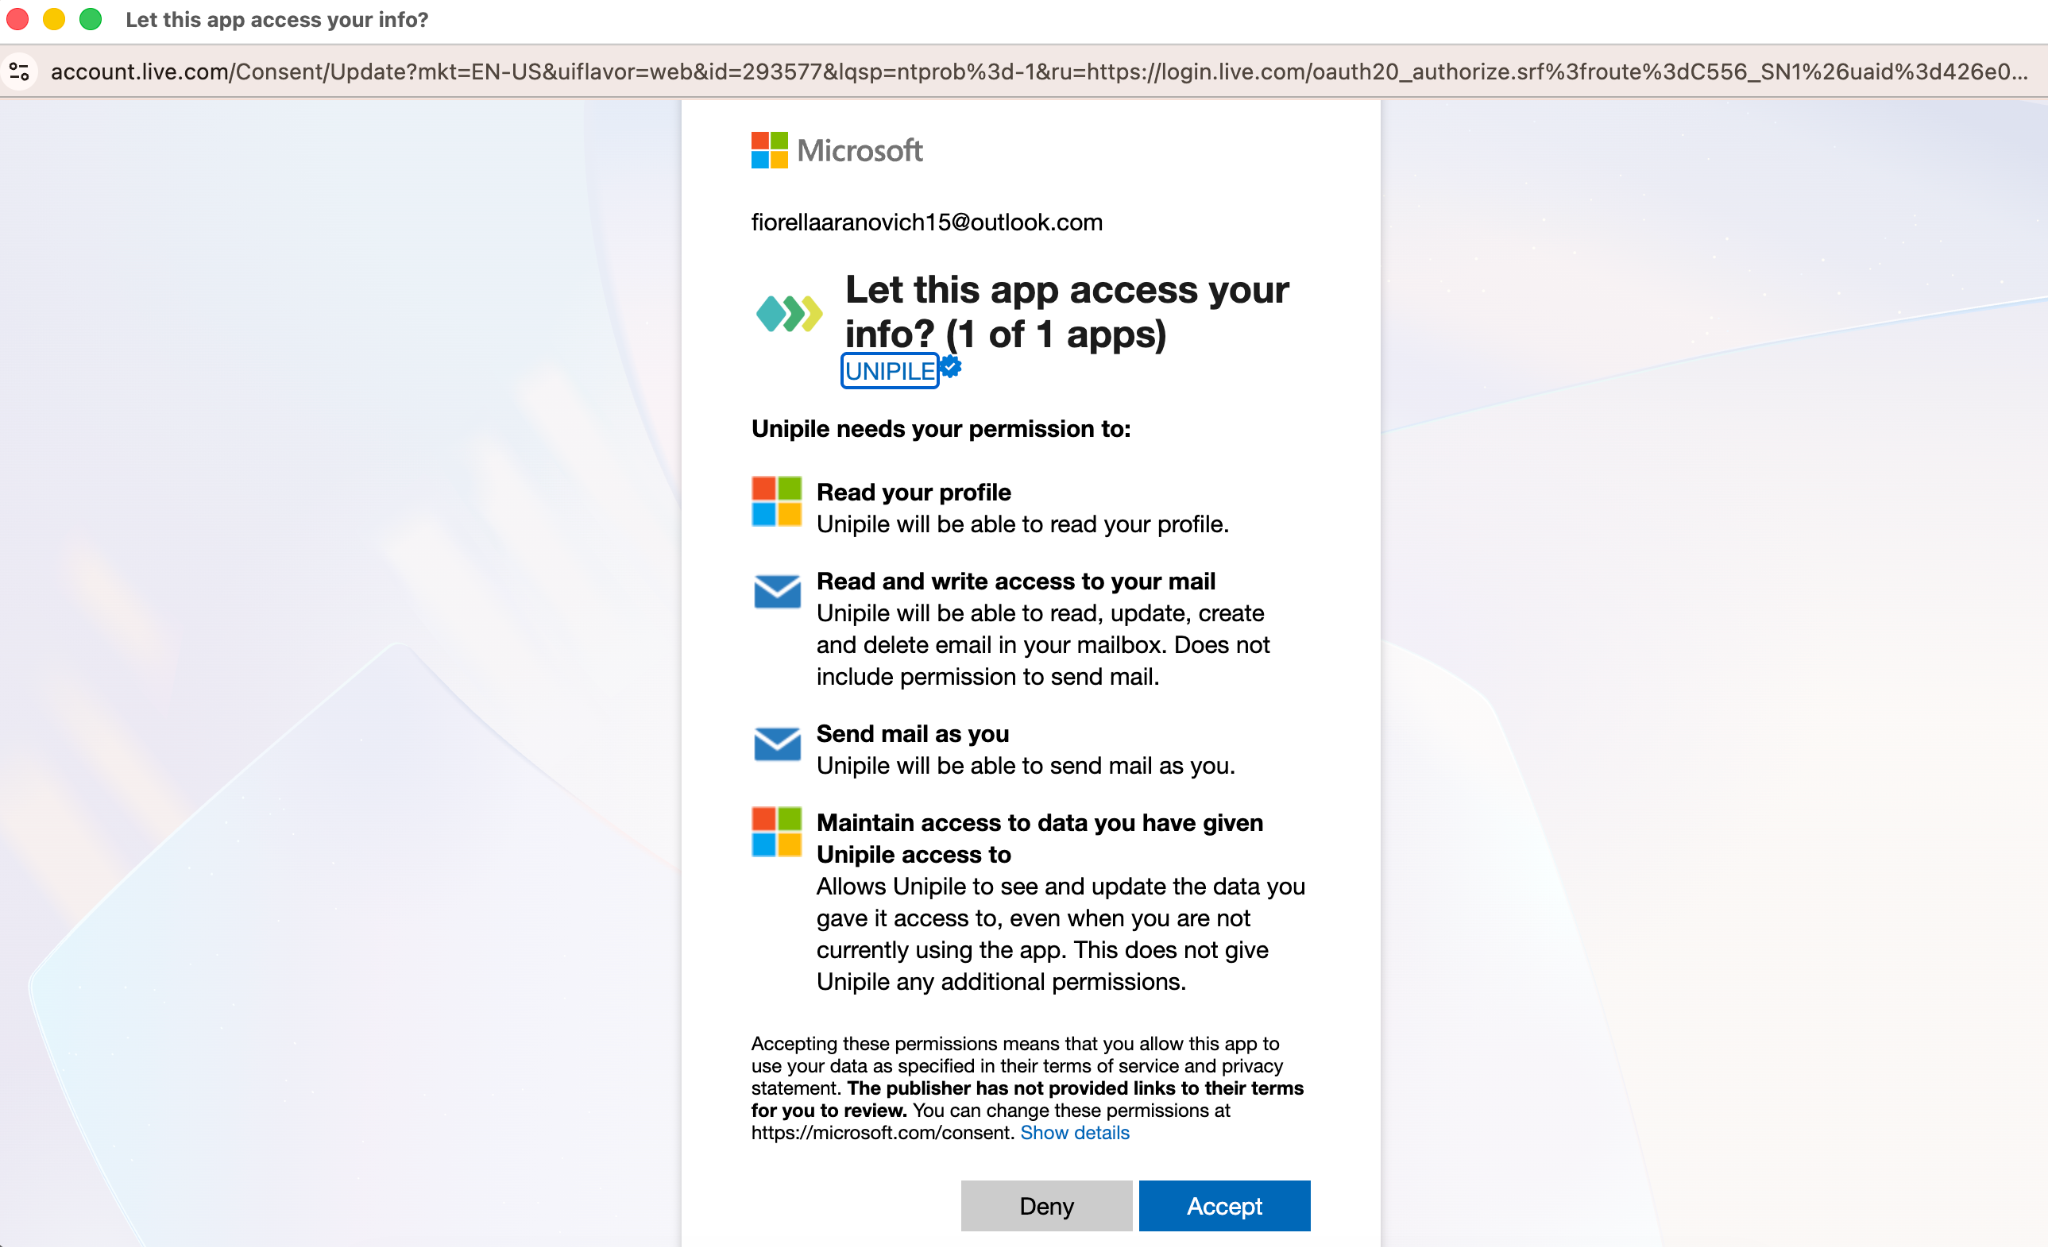The image size is (2048, 1247).
Task: Open the site settings icon in address bar
Action: click(19, 72)
